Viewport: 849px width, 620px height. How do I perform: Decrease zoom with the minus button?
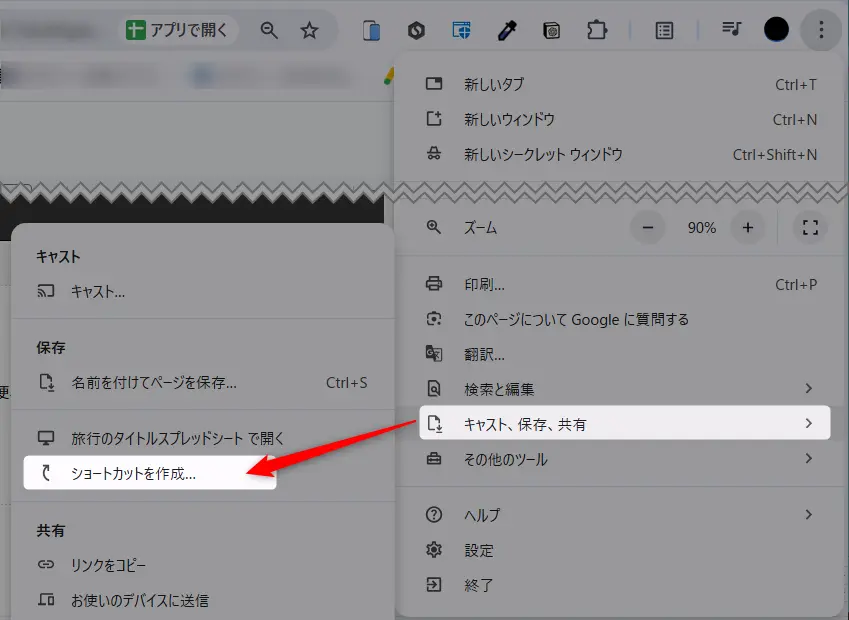648,228
